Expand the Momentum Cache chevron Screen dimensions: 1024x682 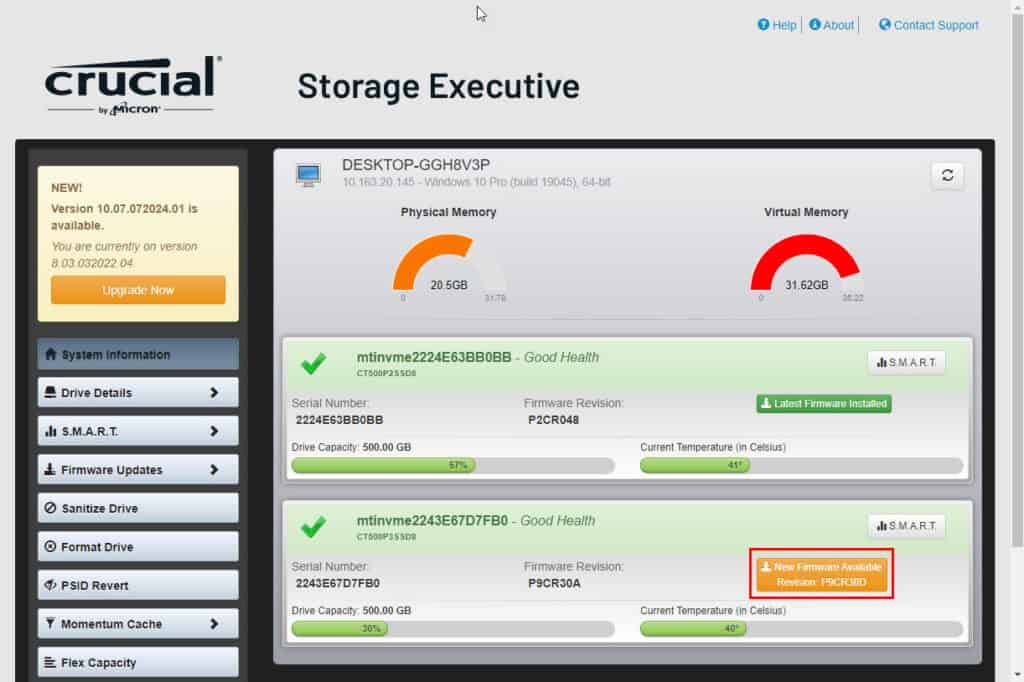tap(214, 624)
